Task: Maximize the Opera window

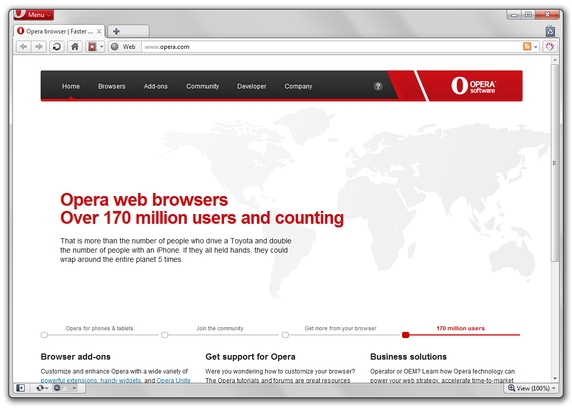Action: click(x=528, y=15)
